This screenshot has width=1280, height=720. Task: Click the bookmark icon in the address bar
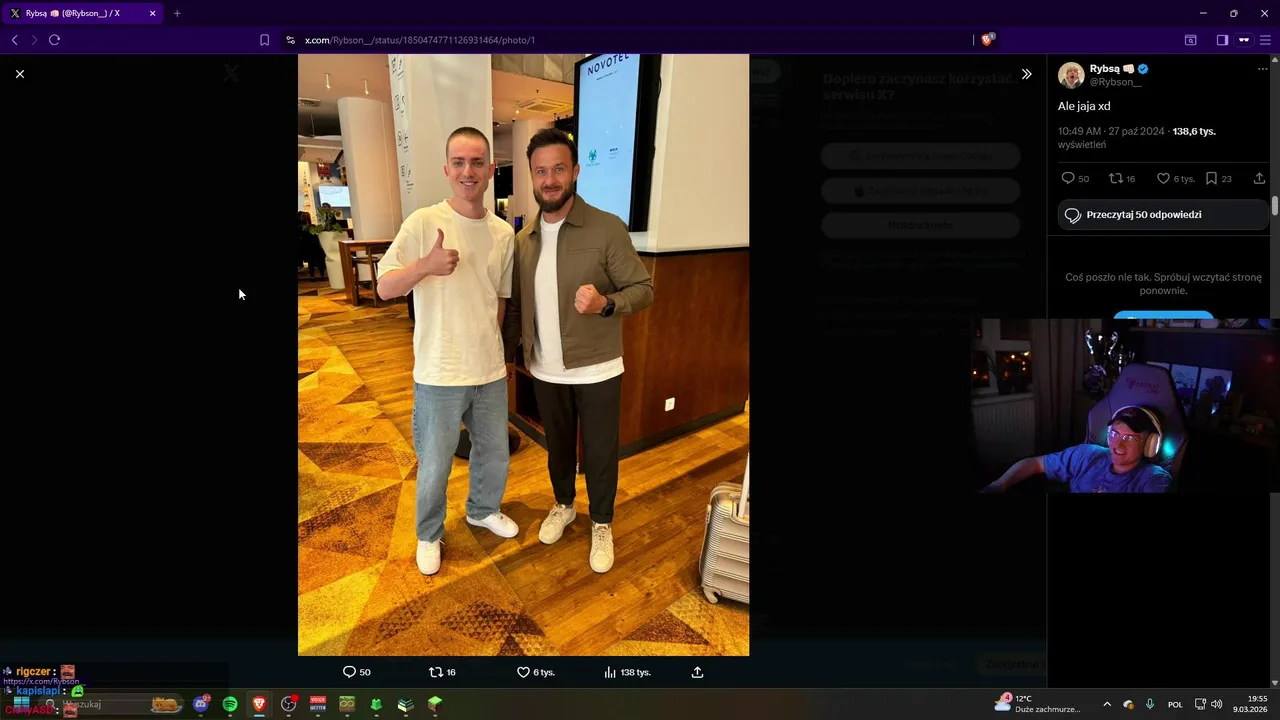click(264, 40)
